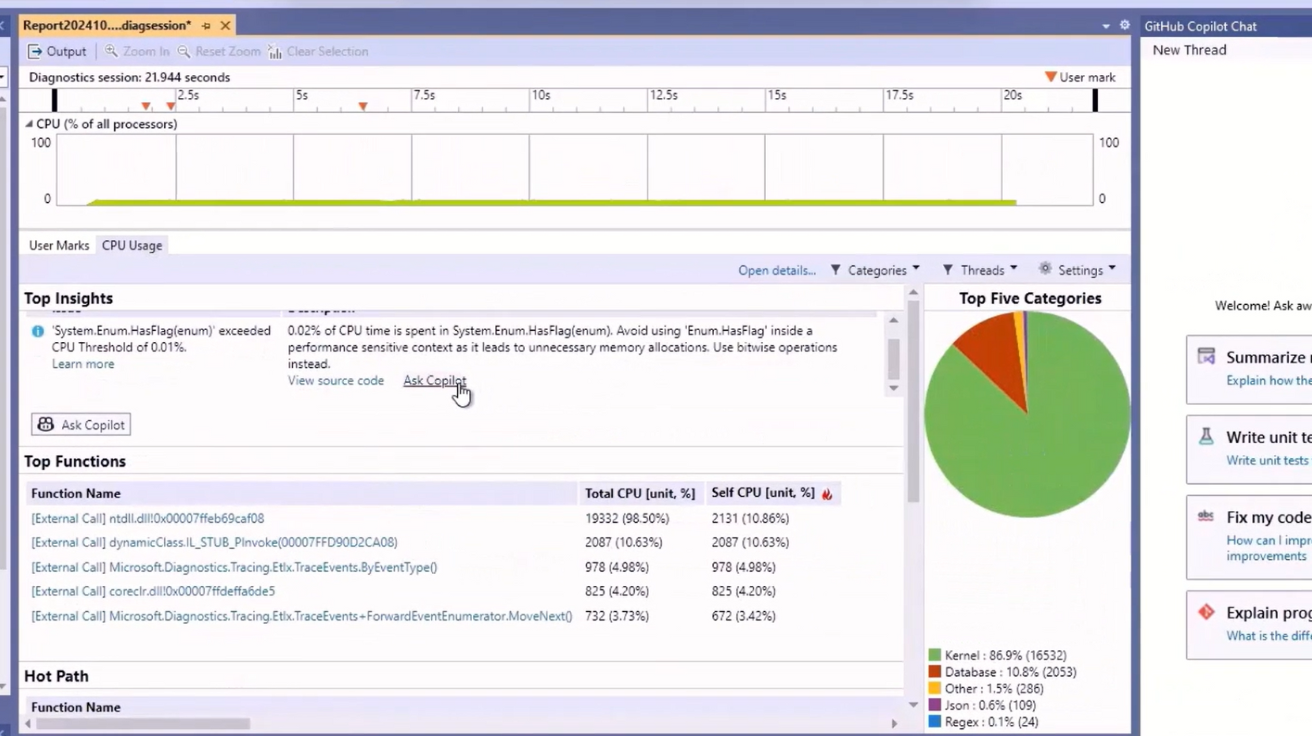Click the Output toolbar button

click(x=57, y=51)
